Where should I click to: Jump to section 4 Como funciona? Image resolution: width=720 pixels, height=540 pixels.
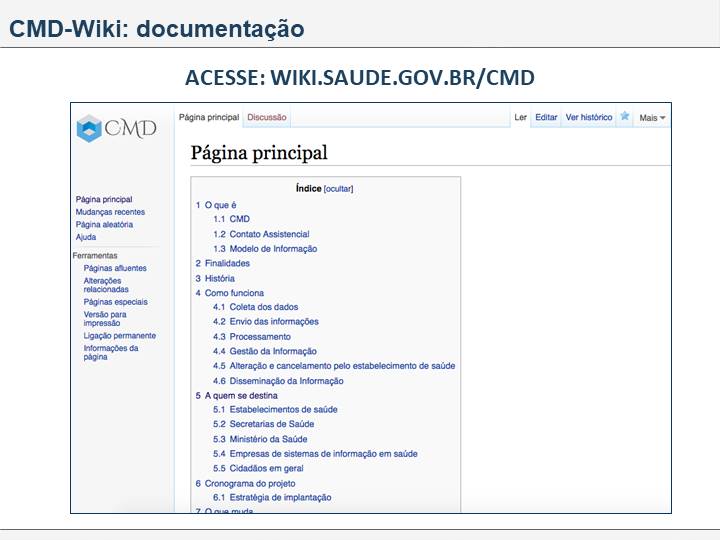point(230,292)
